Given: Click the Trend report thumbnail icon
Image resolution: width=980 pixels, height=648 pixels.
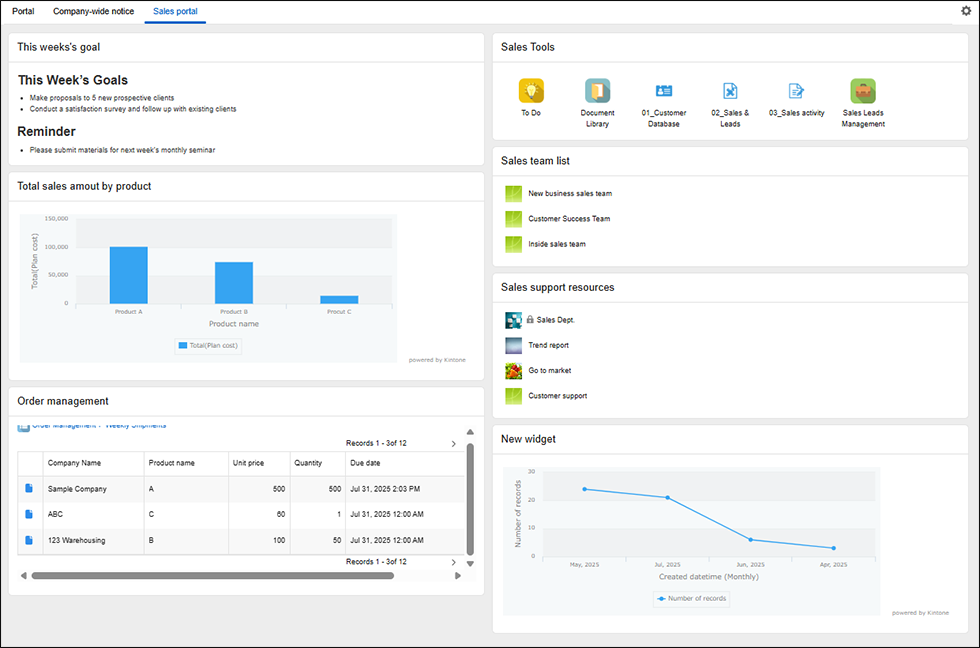Looking at the screenshot, I should [514, 345].
